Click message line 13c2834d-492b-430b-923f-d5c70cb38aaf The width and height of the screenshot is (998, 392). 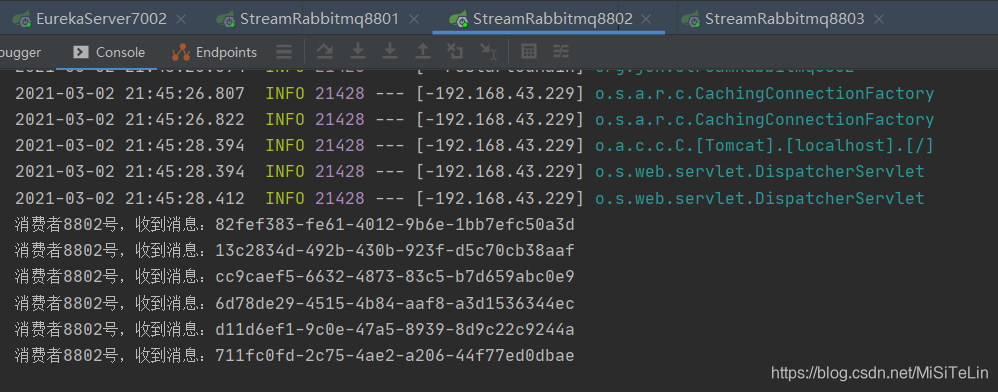pos(295,251)
